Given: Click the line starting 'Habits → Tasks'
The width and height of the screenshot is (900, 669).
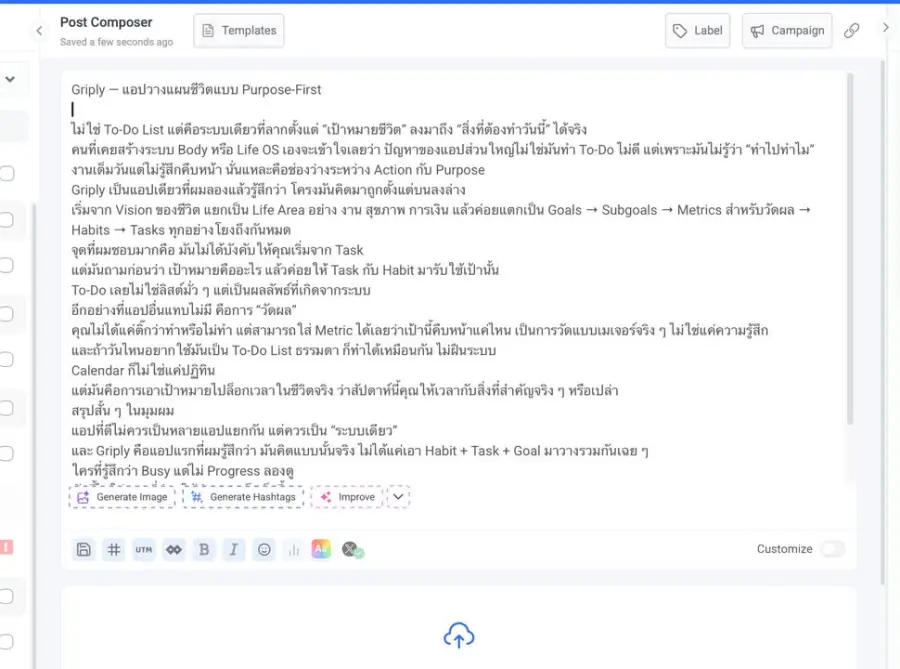Looking at the screenshot, I should (x=181, y=230).
